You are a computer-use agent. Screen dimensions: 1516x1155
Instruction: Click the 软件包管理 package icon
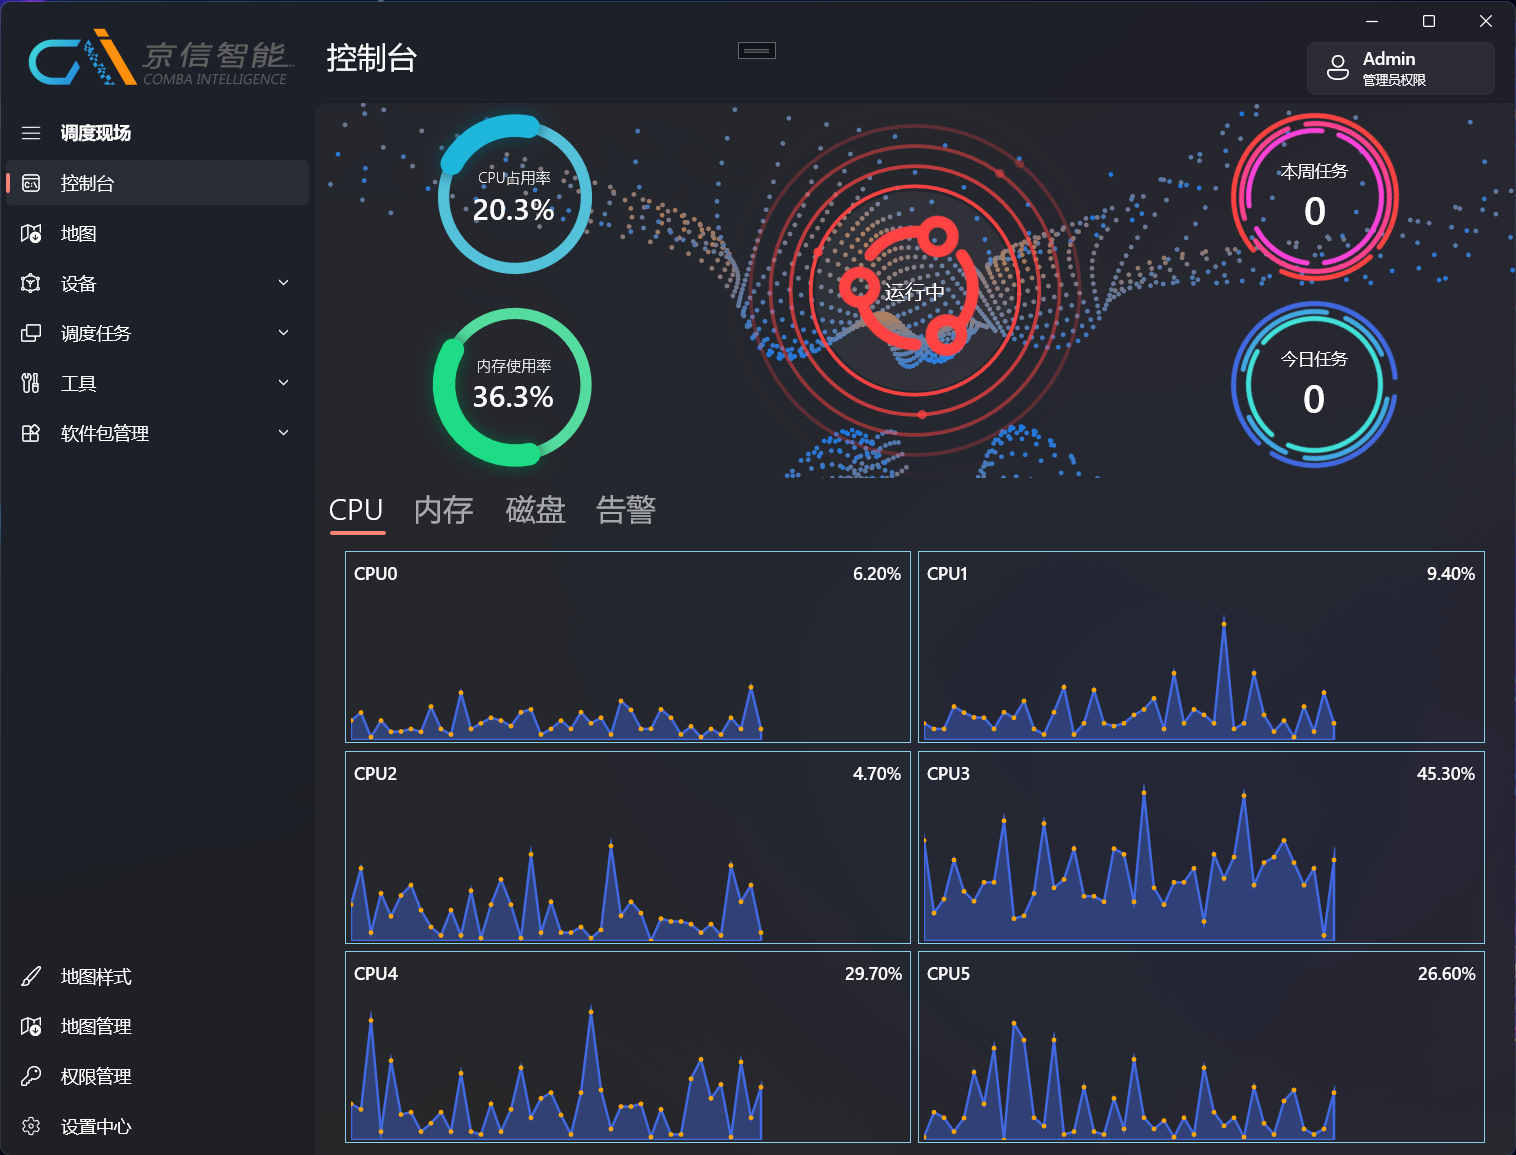pos(31,433)
